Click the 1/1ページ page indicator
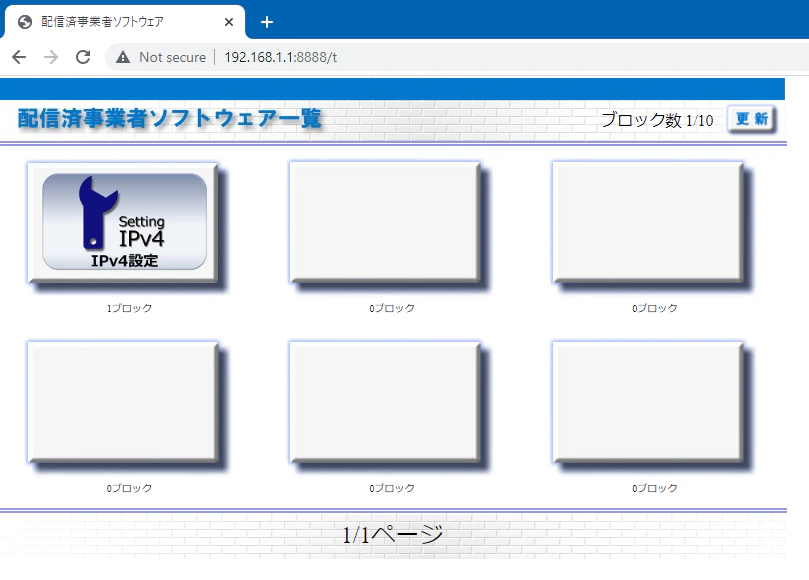 coord(393,535)
